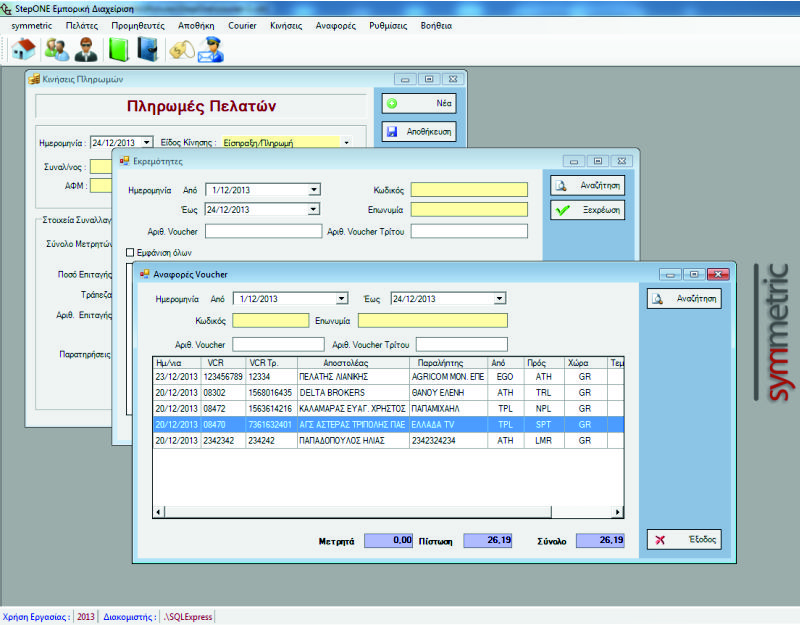Click the dark blue book toolbar icon
This screenshot has width=800, height=625.
[x=148, y=48]
